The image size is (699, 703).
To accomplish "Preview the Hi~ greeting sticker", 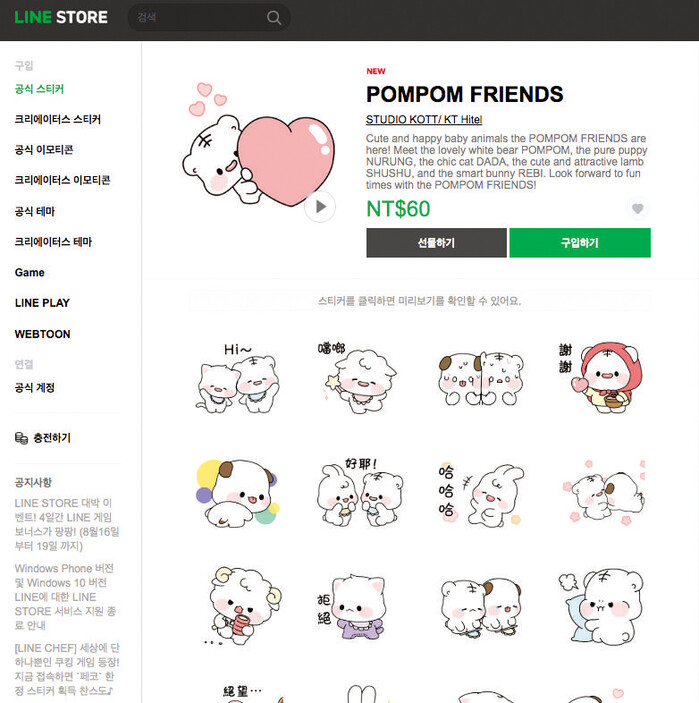I will click(239, 378).
